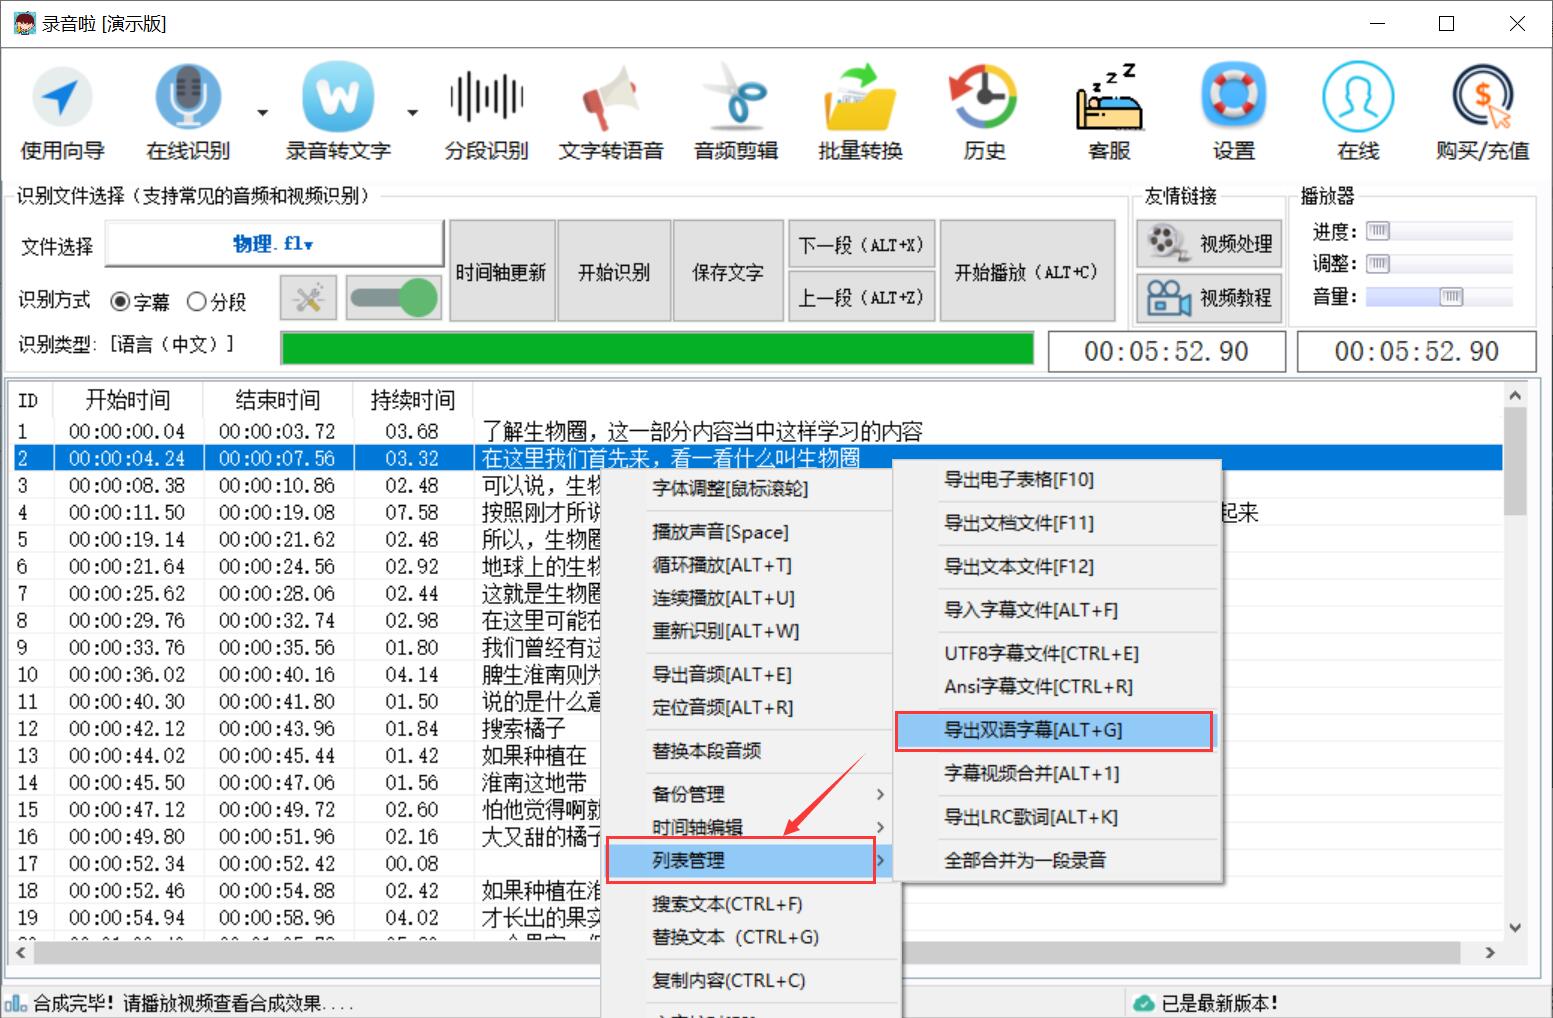Open 批量转换 batch conversion
Viewport: 1553px width, 1018px height.
tap(860, 112)
